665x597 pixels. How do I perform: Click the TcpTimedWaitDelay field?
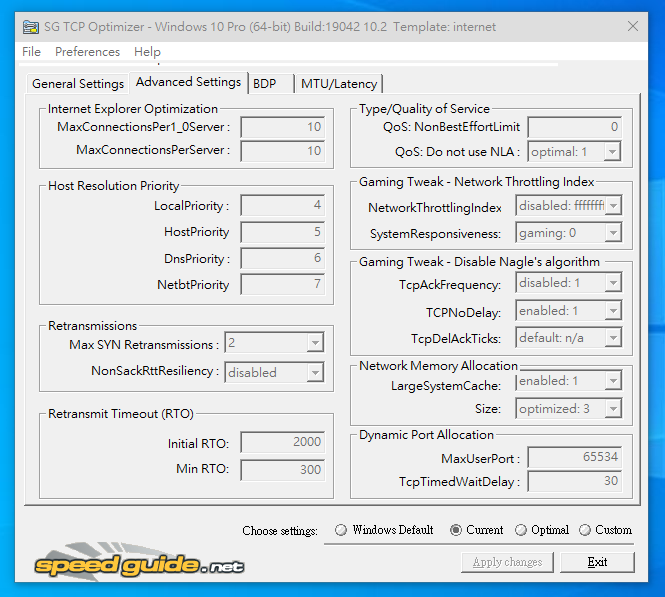pyautogui.click(x=575, y=481)
